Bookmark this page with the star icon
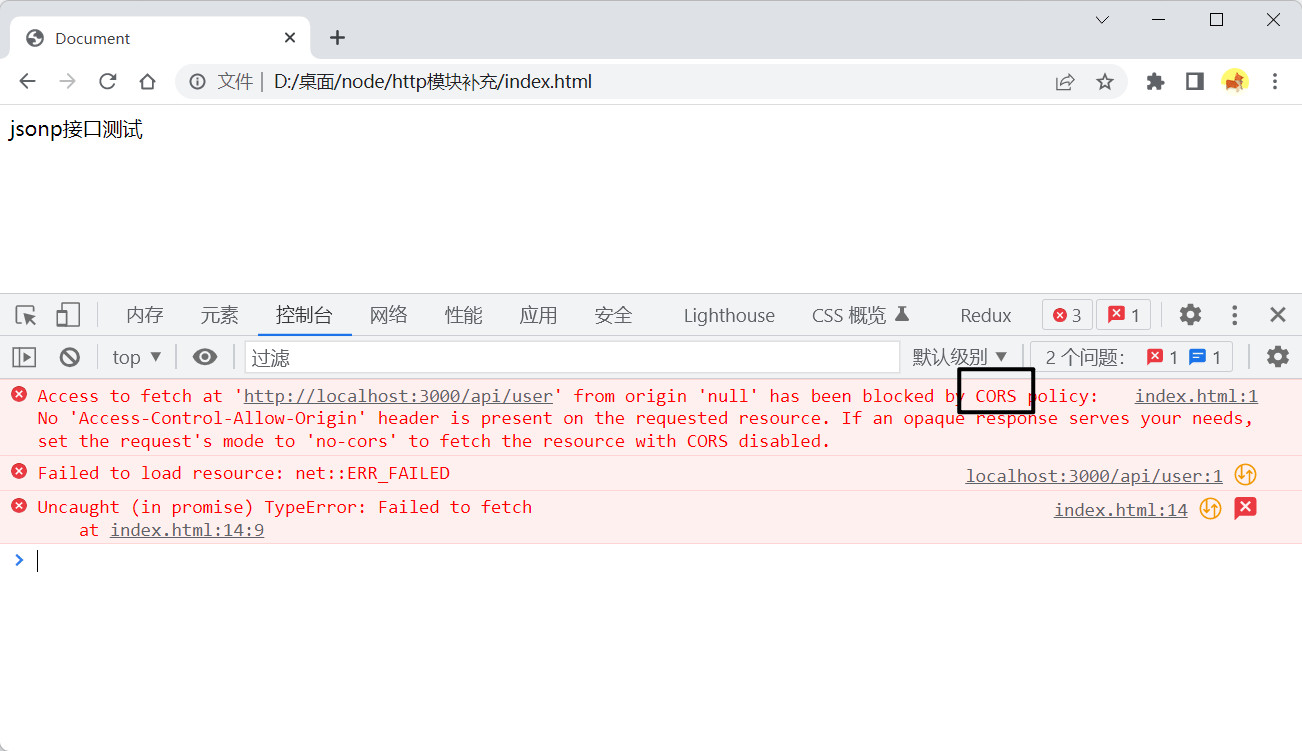Image resolution: width=1302 pixels, height=751 pixels. coord(1105,82)
